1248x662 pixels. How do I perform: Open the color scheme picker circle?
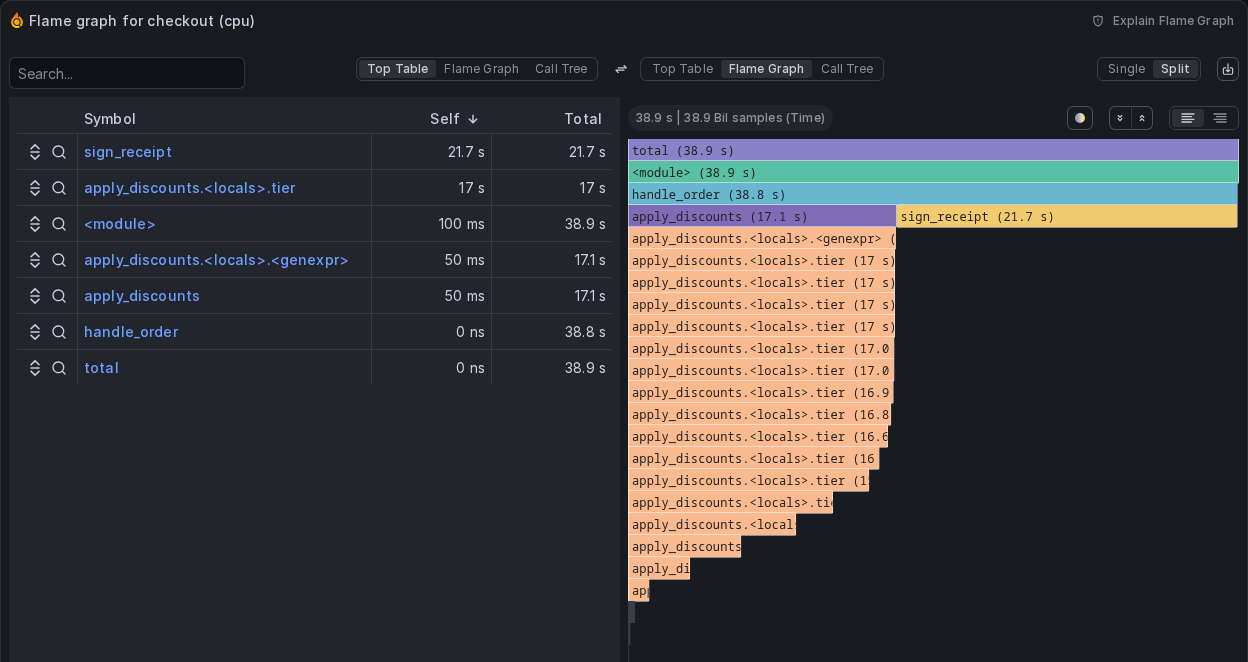pyautogui.click(x=1080, y=118)
